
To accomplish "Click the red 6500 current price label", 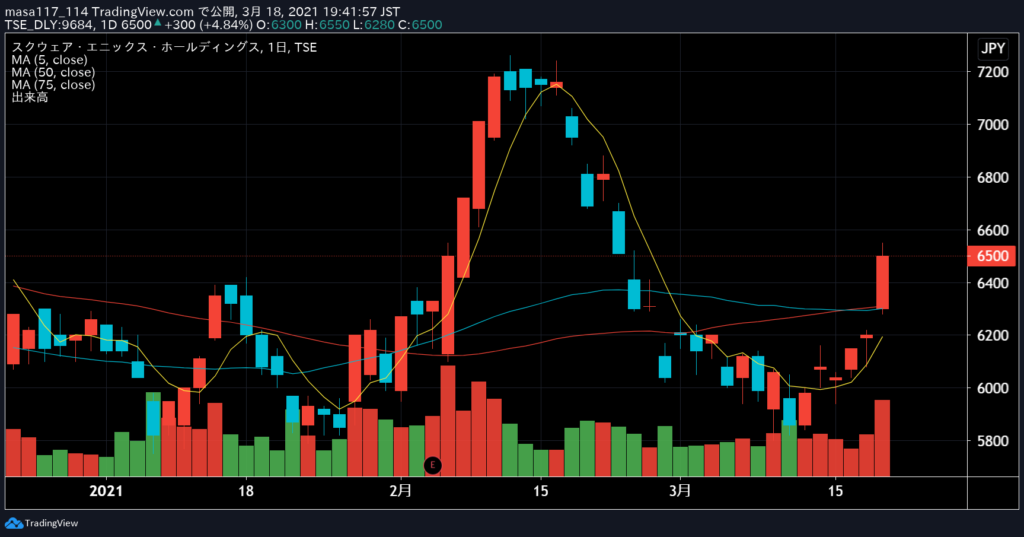I will (992, 256).
